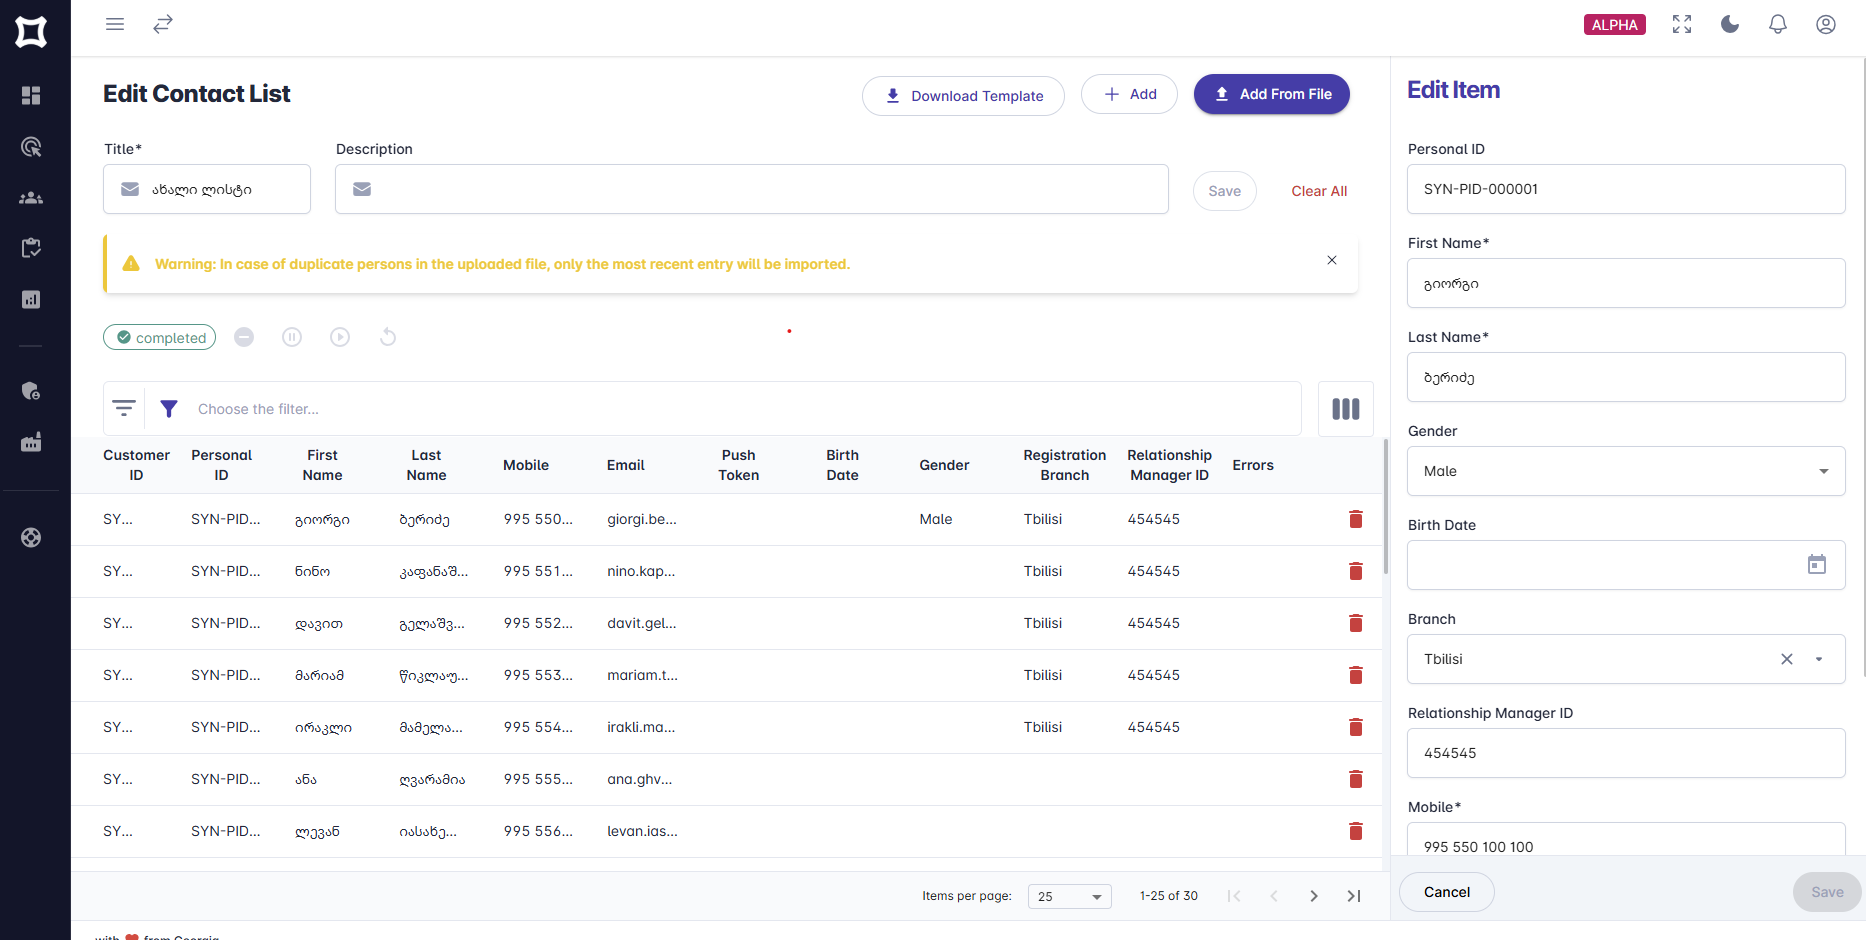Click the First Name field in Edit Item
This screenshot has width=1866, height=940.
coord(1626,283)
